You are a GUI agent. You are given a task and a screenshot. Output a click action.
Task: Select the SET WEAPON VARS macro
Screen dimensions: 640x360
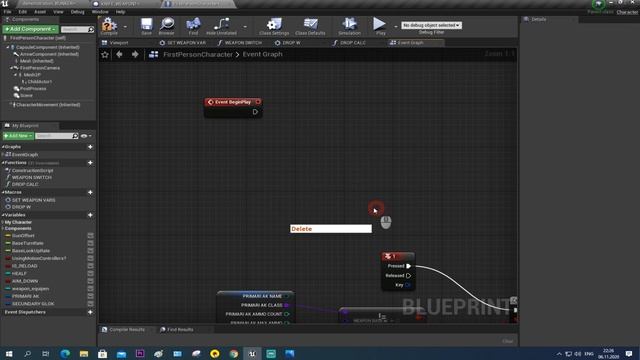pos(33,200)
